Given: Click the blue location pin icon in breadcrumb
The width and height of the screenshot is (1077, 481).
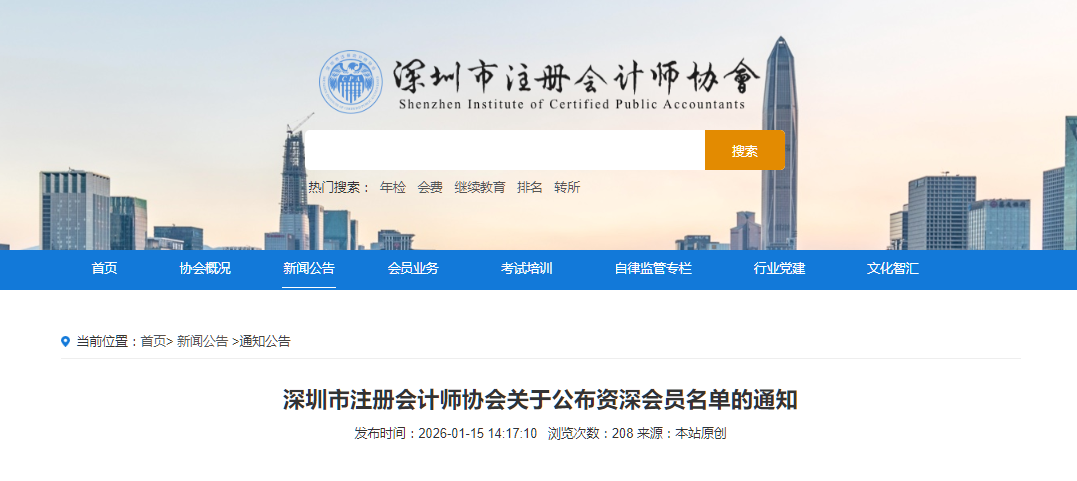Looking at the screenshot, I should pos(66,341).
